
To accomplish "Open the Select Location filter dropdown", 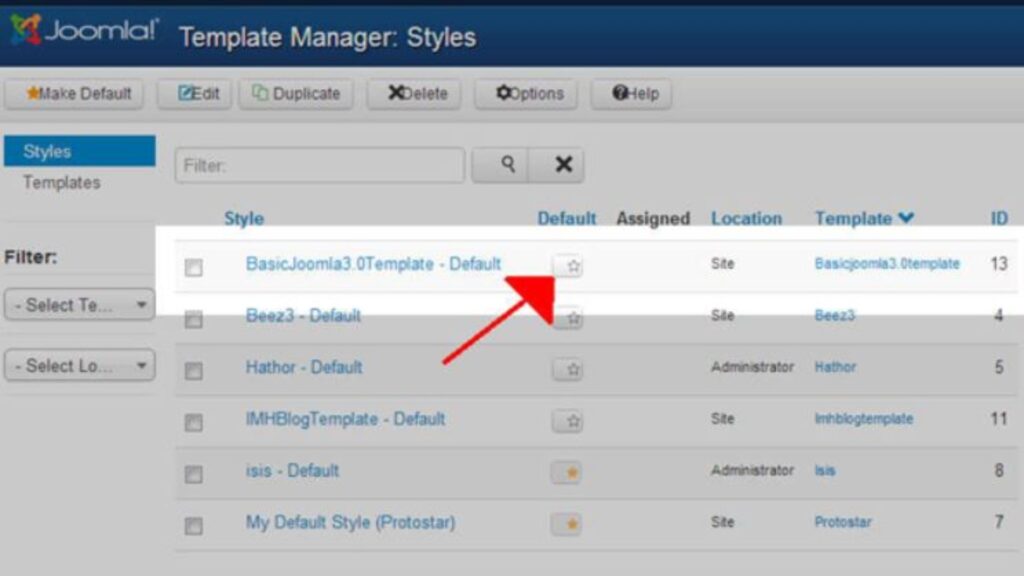I will [80, 365].
